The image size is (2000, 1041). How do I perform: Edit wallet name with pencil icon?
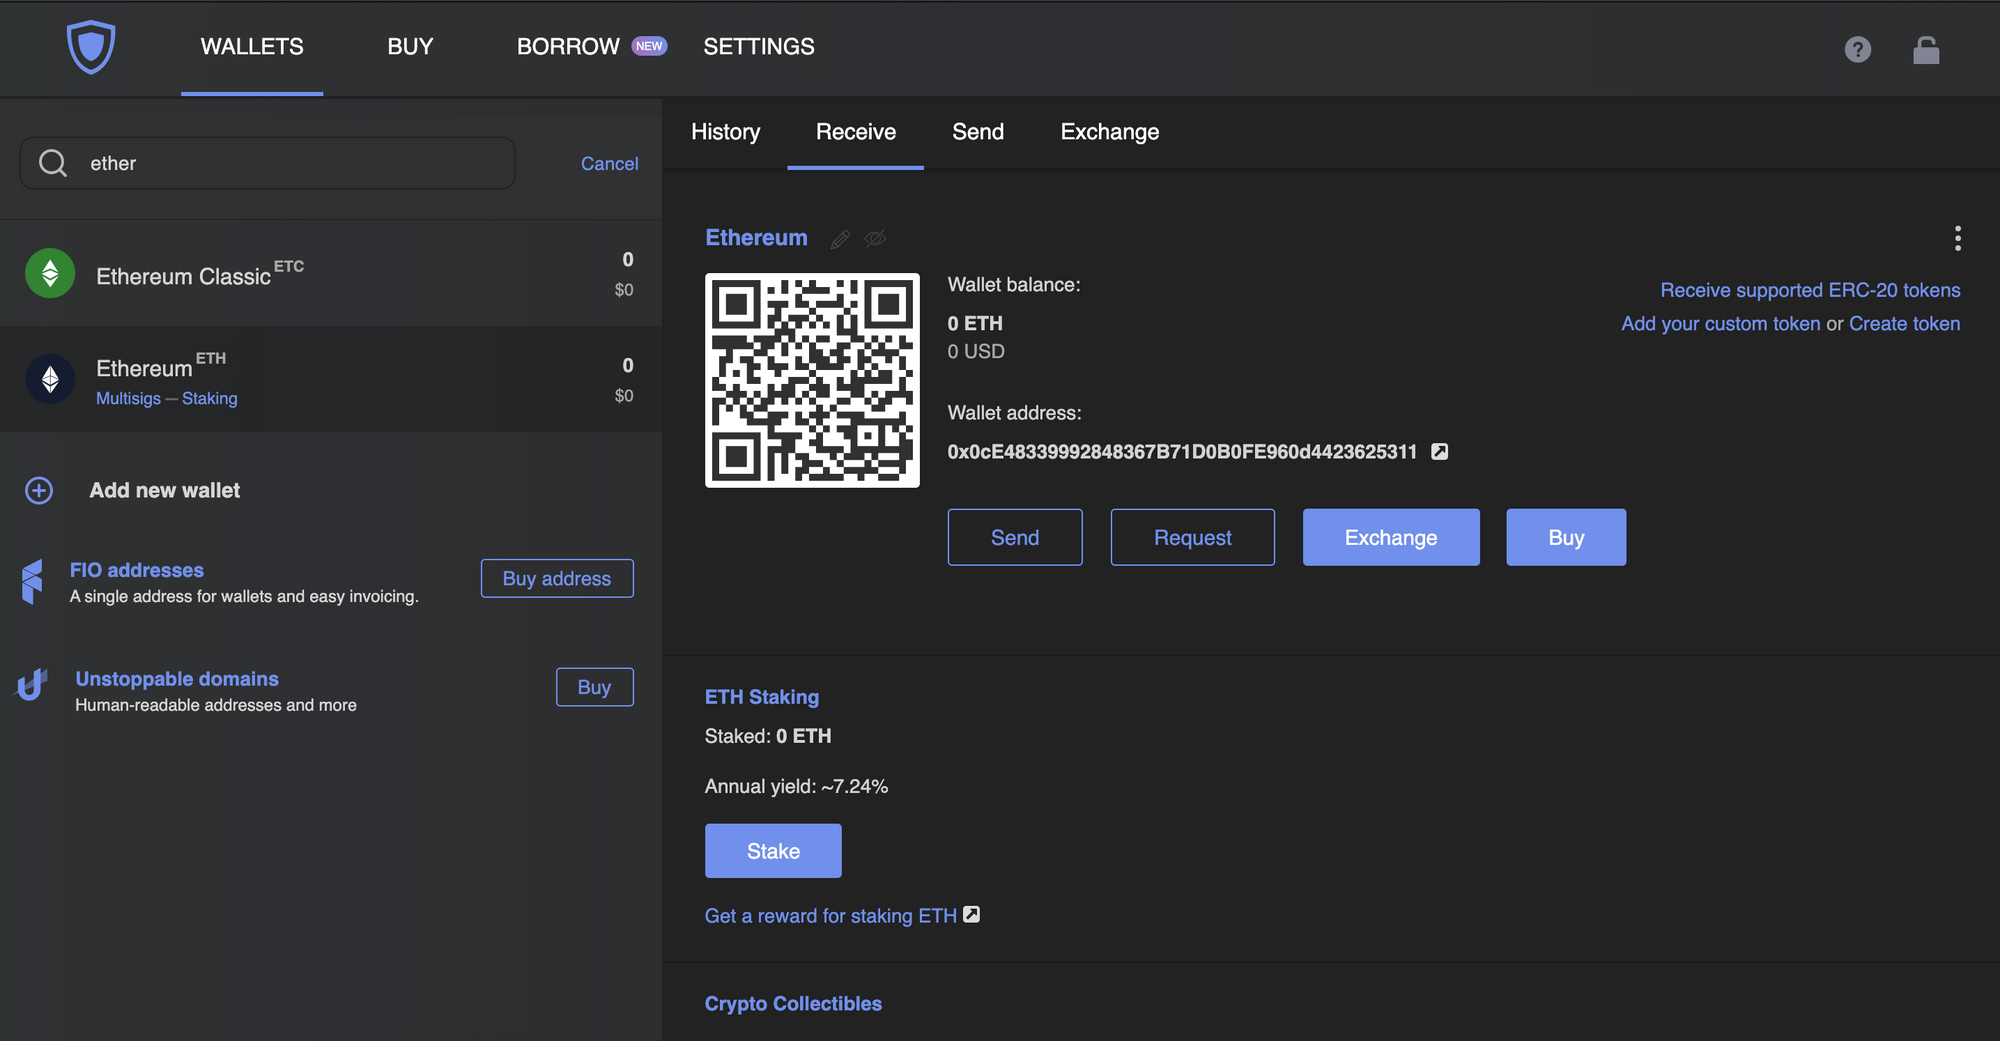tap(840, 239)
